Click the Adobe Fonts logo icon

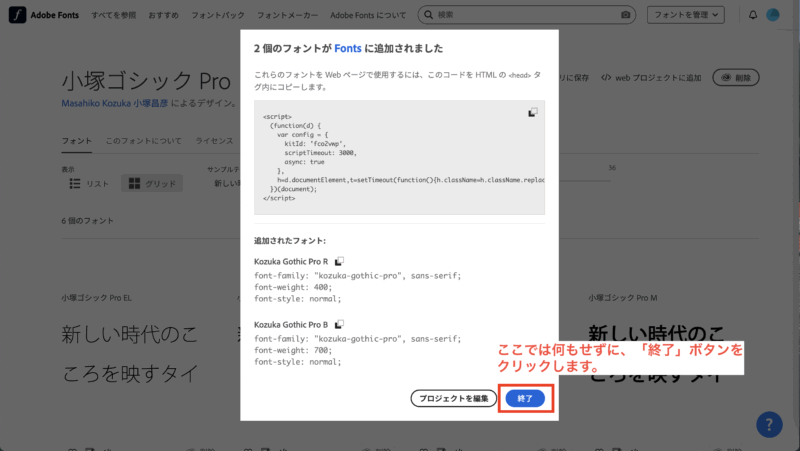tap(17, 15)
